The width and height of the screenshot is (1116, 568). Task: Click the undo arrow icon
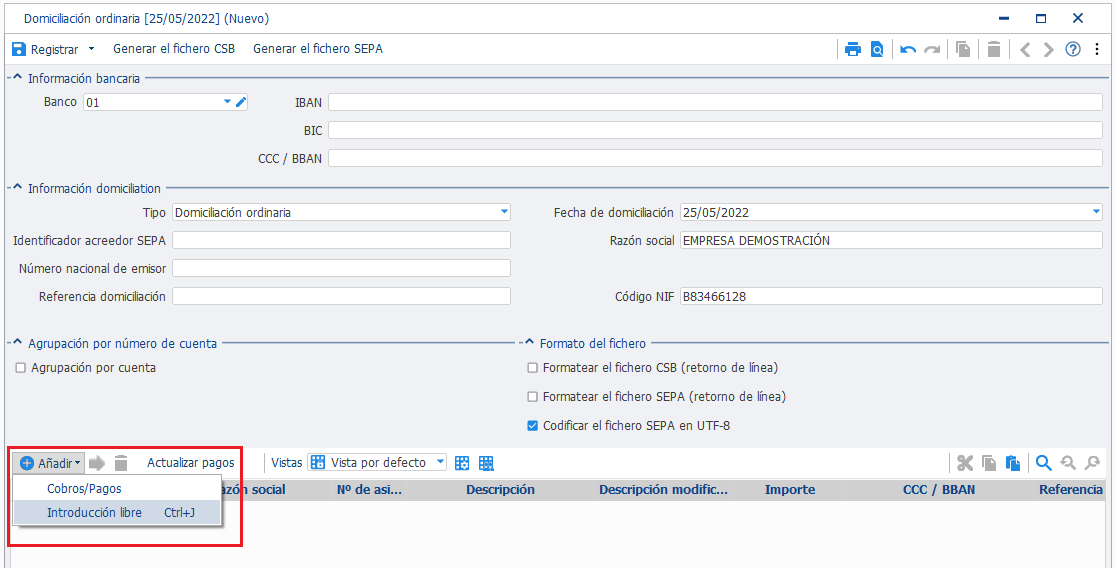click(x=907, y=49)
